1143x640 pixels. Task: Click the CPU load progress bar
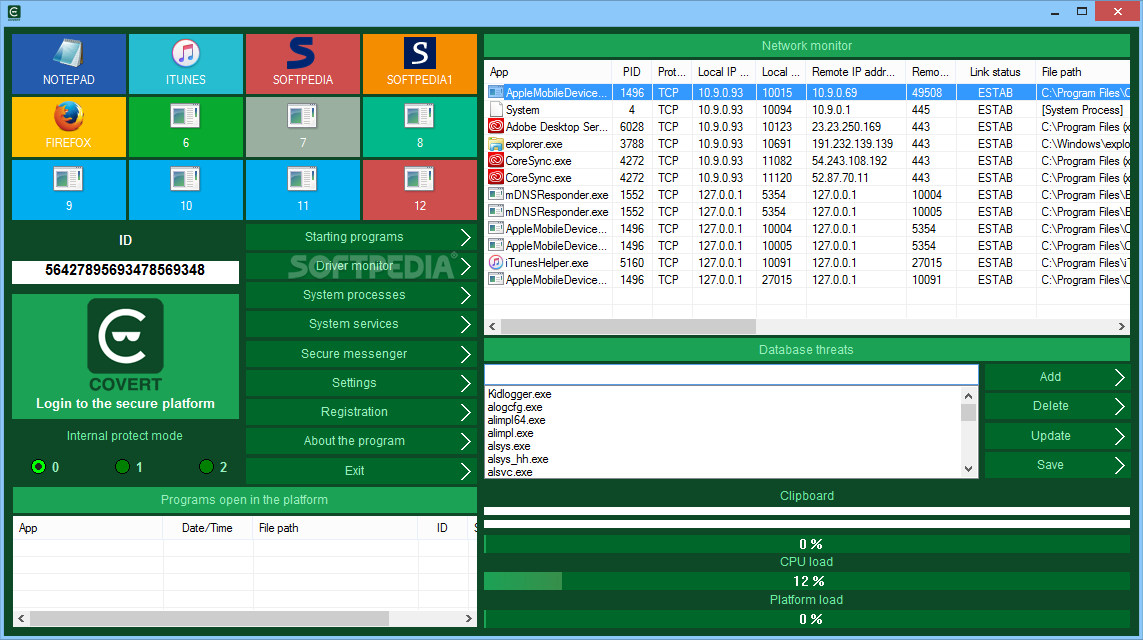807,581
